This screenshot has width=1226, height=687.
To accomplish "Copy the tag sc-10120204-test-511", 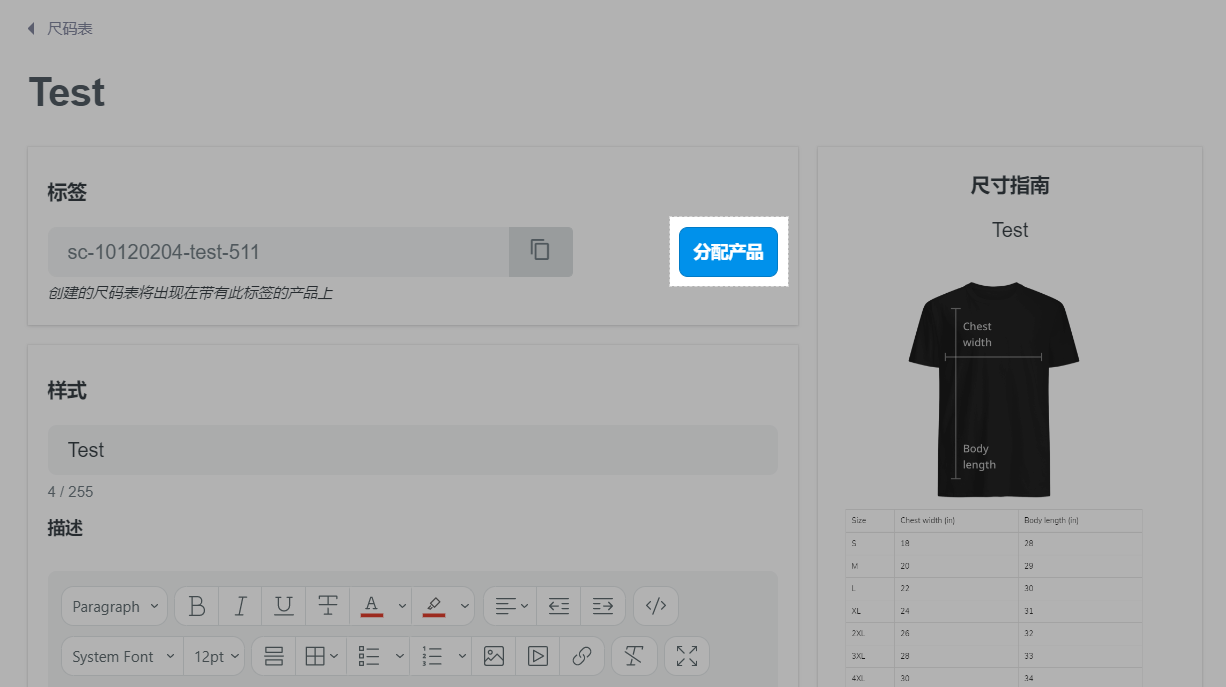I will (x=540, y=251).
